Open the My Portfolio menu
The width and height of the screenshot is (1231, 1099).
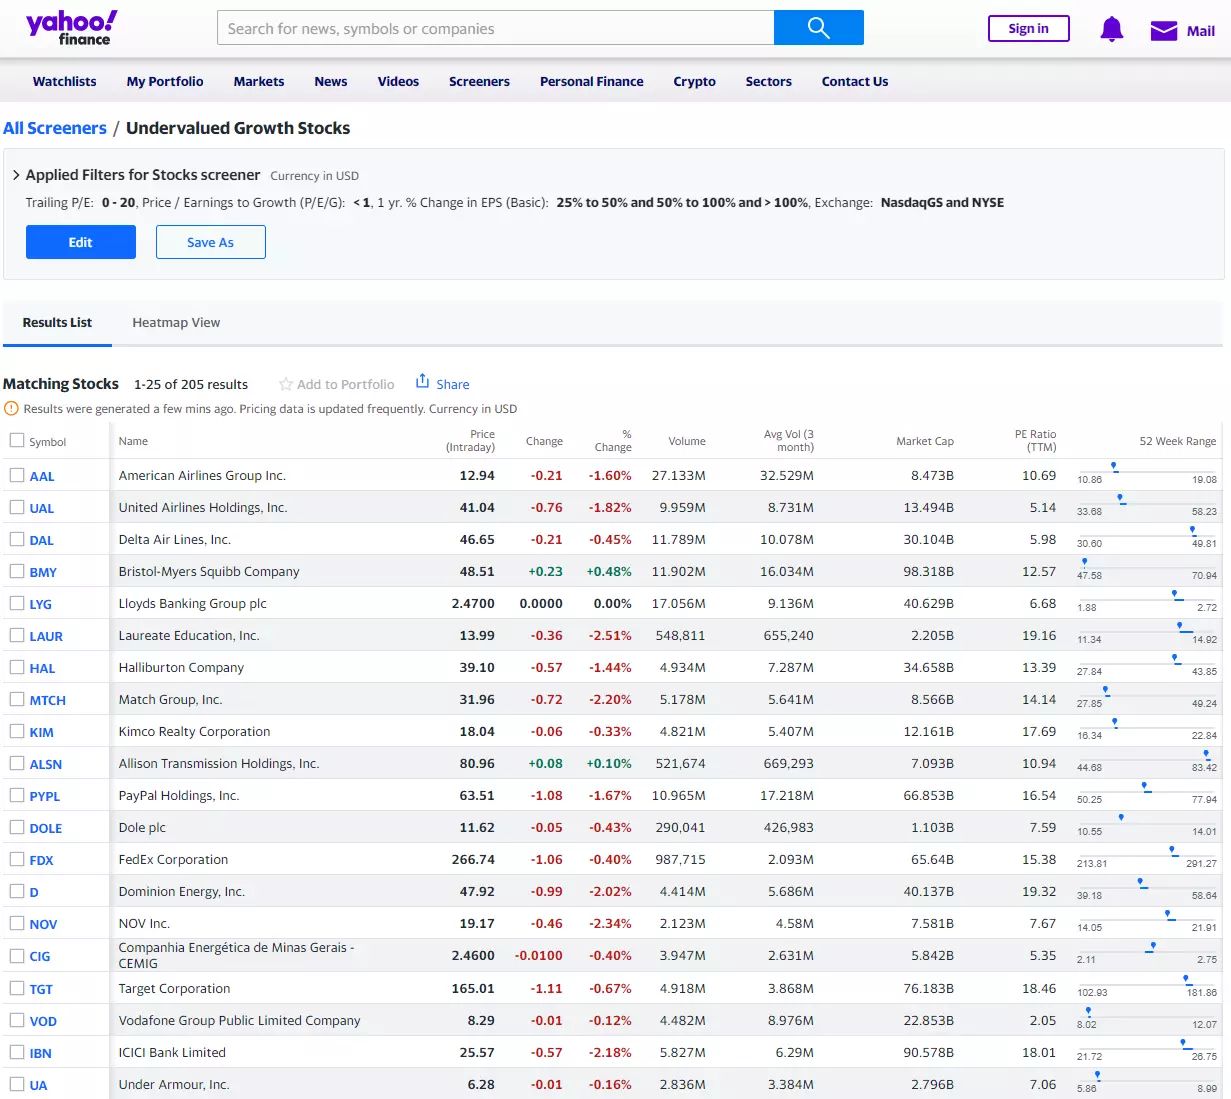[165, 82]
